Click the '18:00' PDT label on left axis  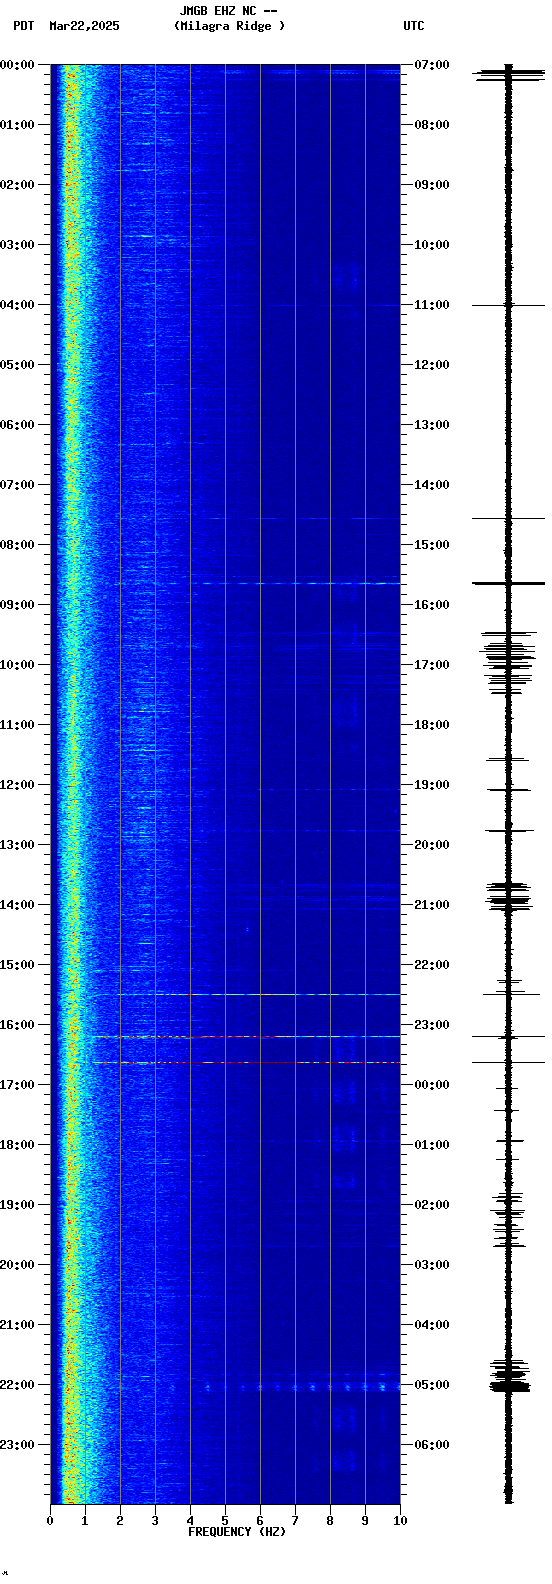(17, 1145)
